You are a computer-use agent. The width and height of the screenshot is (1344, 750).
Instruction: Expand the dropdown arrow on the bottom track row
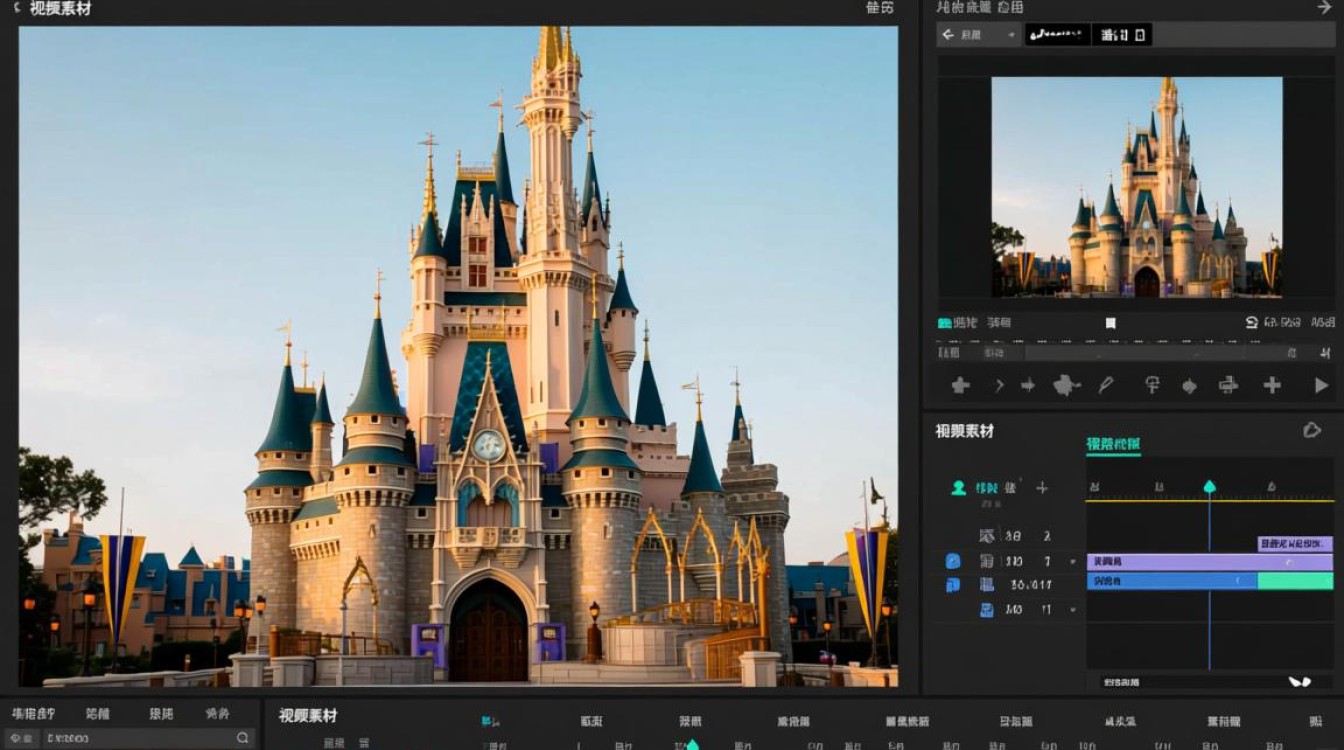tap(1073, 609)
